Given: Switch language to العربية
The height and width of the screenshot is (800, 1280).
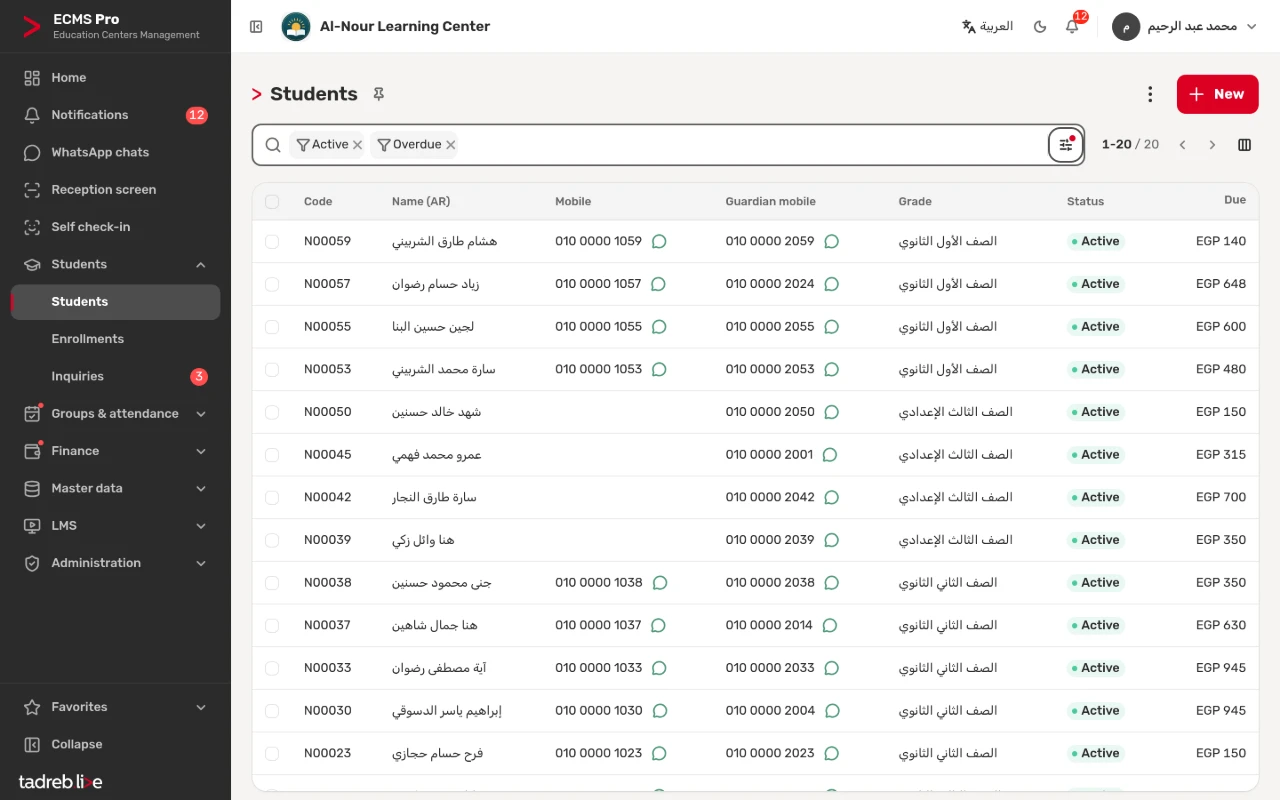Looking at the screenshot, I should (x=987, y=27).
